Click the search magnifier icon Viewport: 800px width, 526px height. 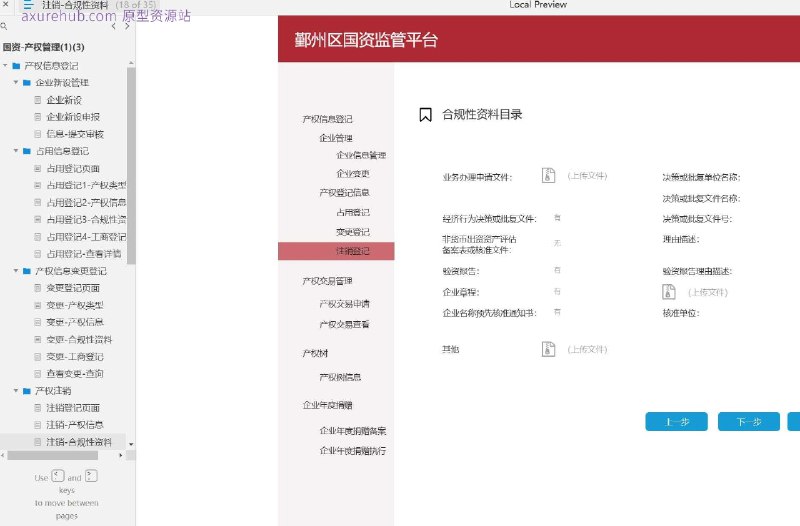pyautogui.click(x=4, y=26)
